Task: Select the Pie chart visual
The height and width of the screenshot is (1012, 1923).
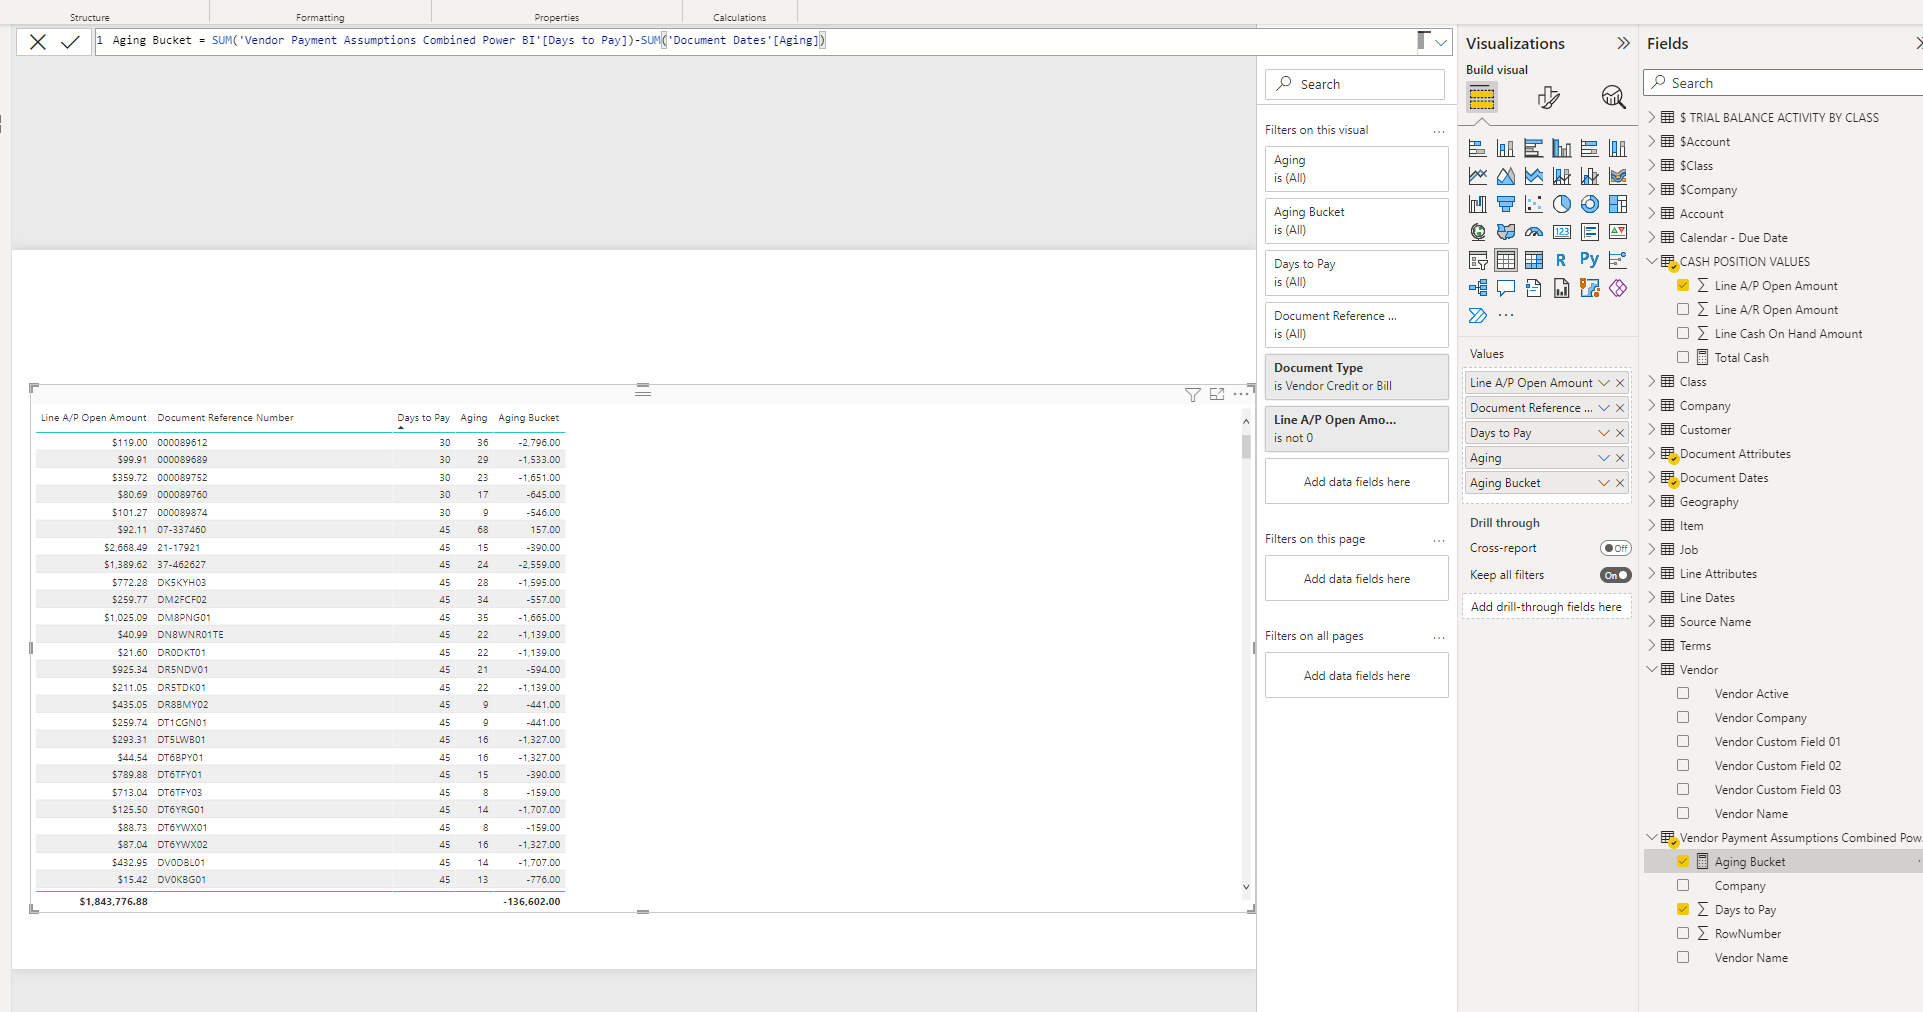Action: pos(1562,204)
